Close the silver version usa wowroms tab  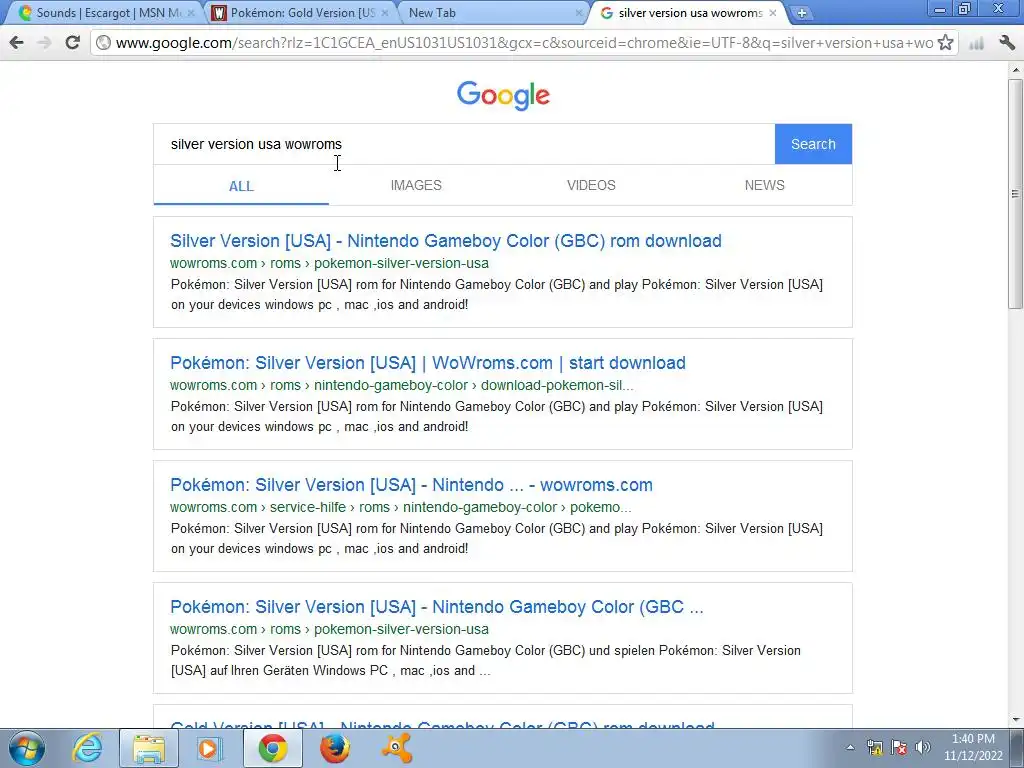[x=773, y=13]
